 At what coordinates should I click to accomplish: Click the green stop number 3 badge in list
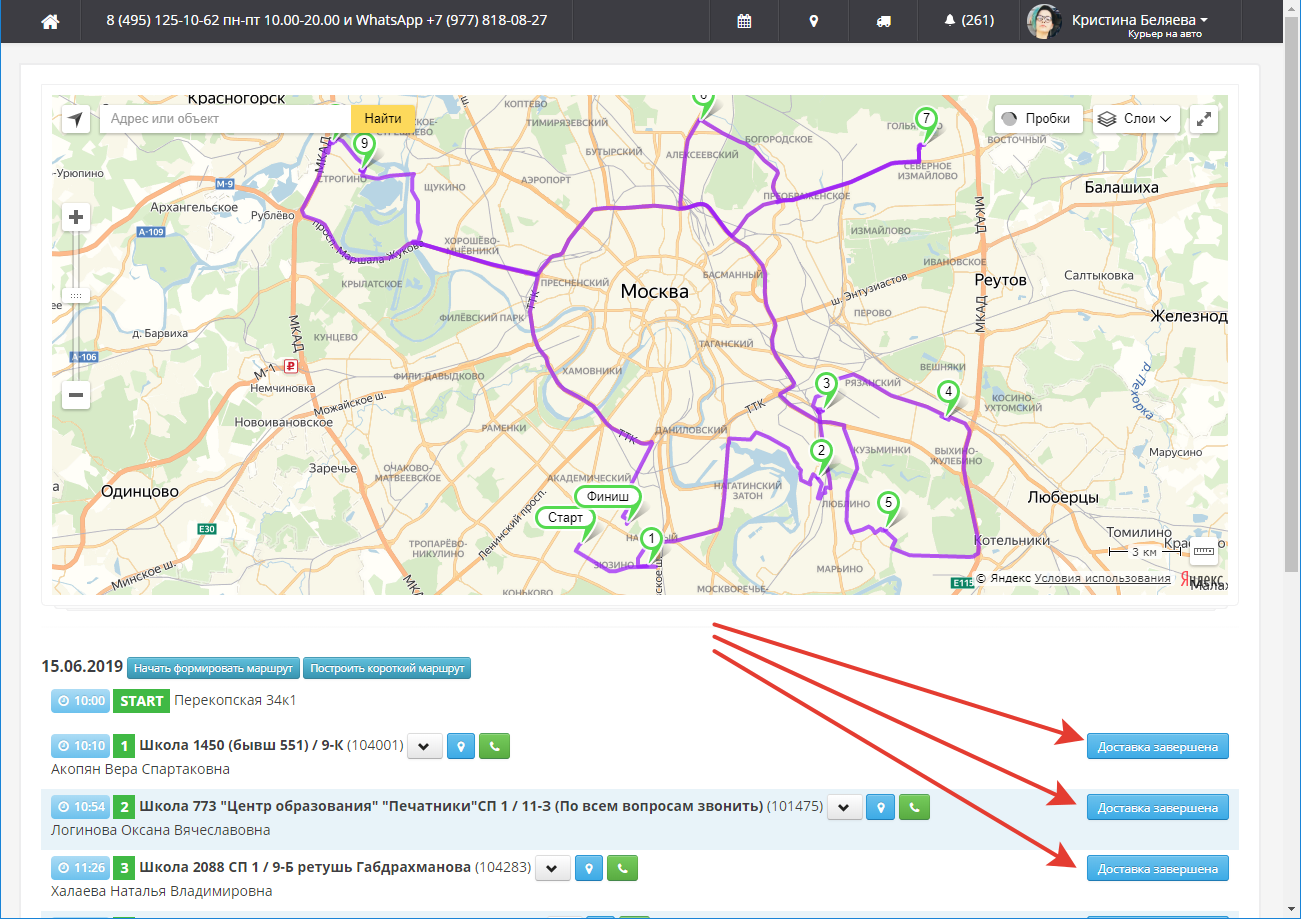point(124,868)
